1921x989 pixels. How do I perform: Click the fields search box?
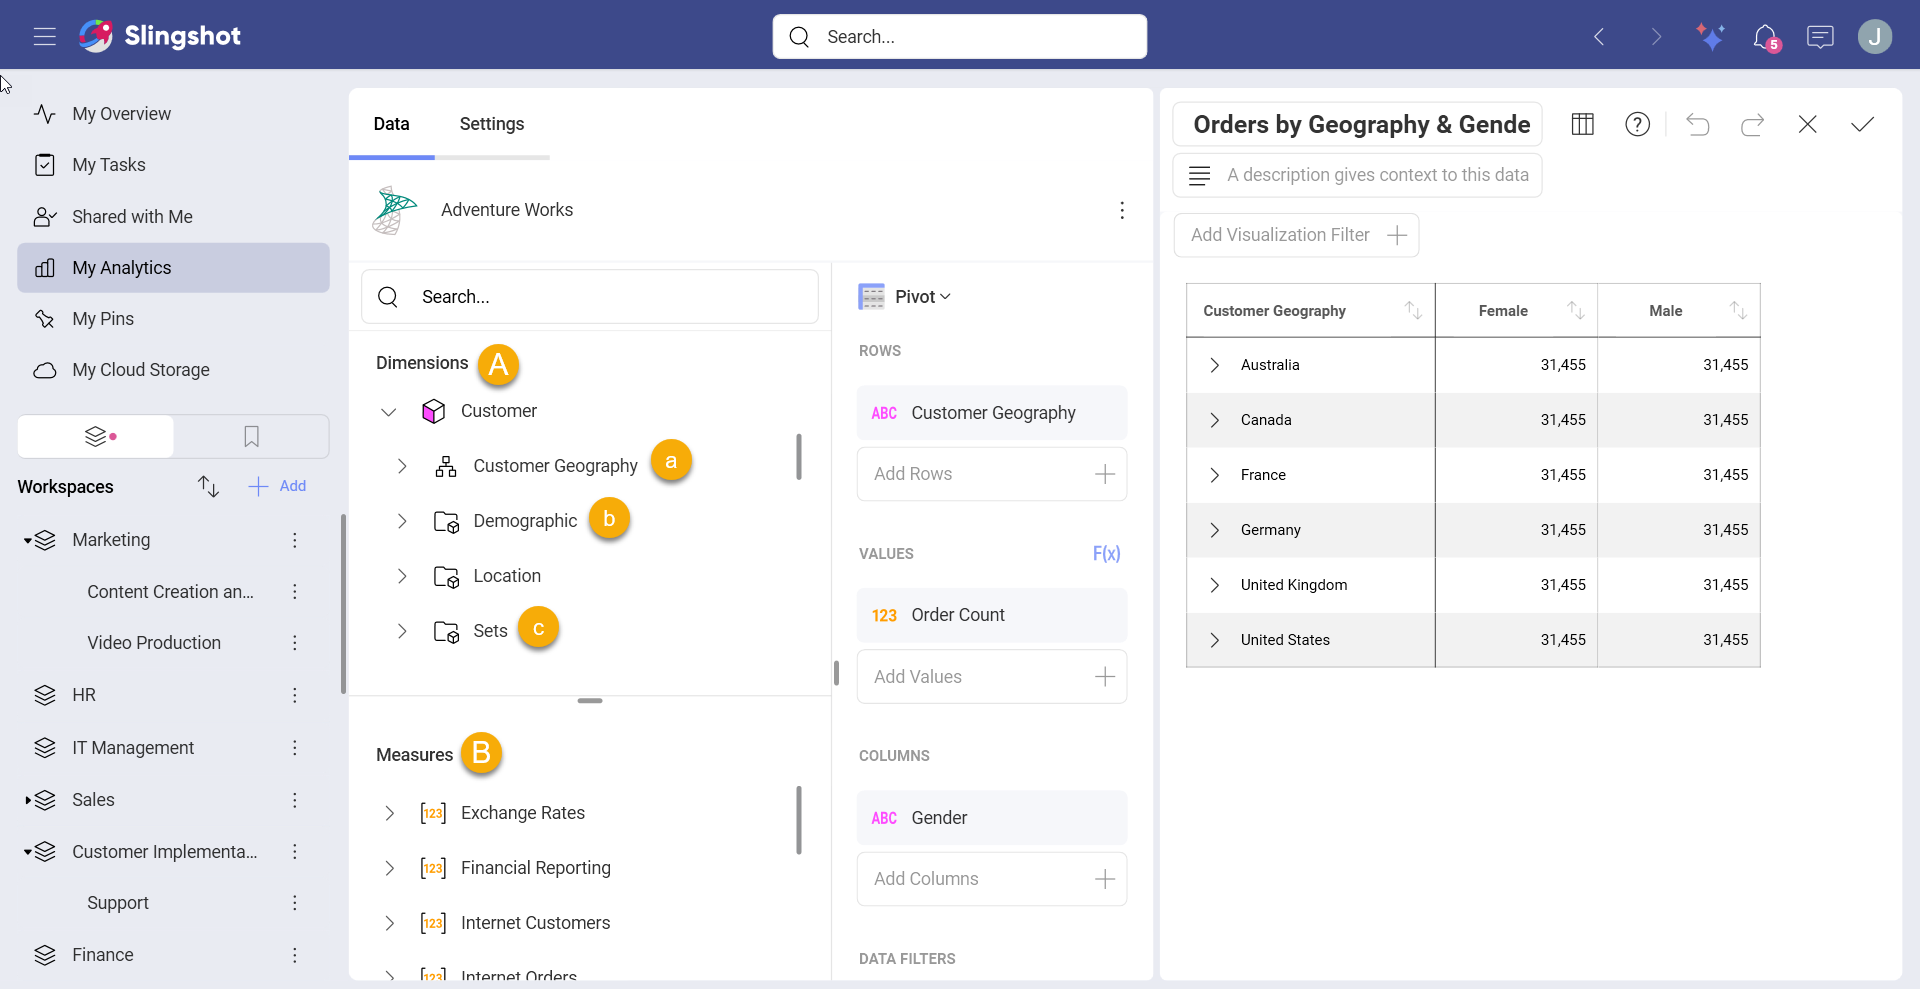590,297
